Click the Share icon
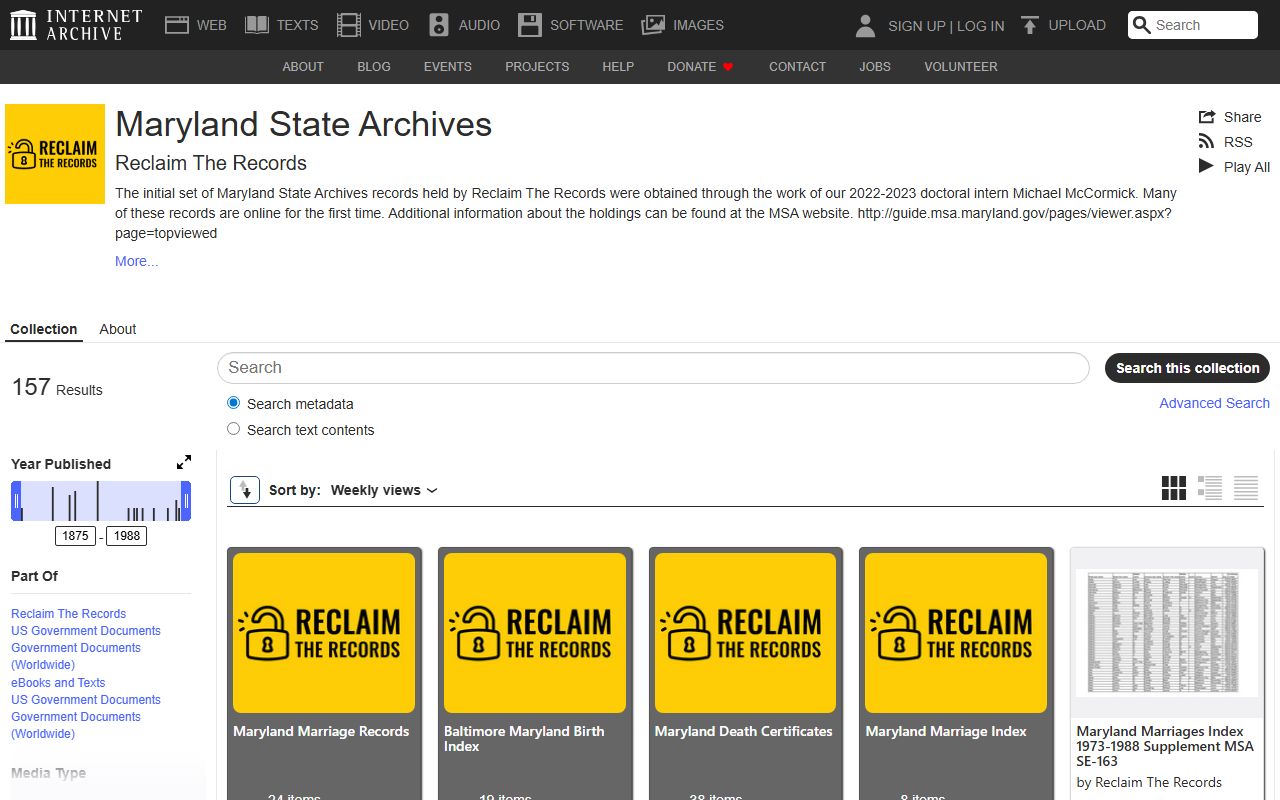Screen dimensions: 1280x800 (1207, 117)
